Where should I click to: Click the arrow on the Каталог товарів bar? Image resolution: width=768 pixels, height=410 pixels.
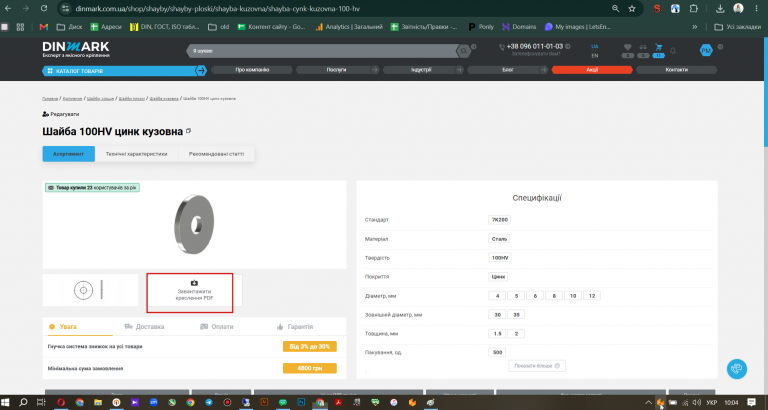(201, 71)
